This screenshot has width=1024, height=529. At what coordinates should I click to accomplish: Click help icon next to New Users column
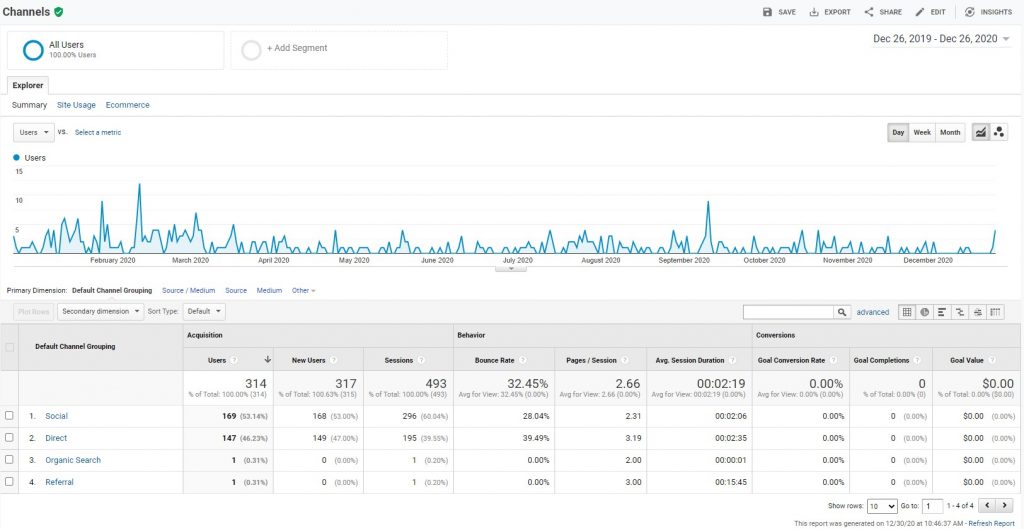333,361
